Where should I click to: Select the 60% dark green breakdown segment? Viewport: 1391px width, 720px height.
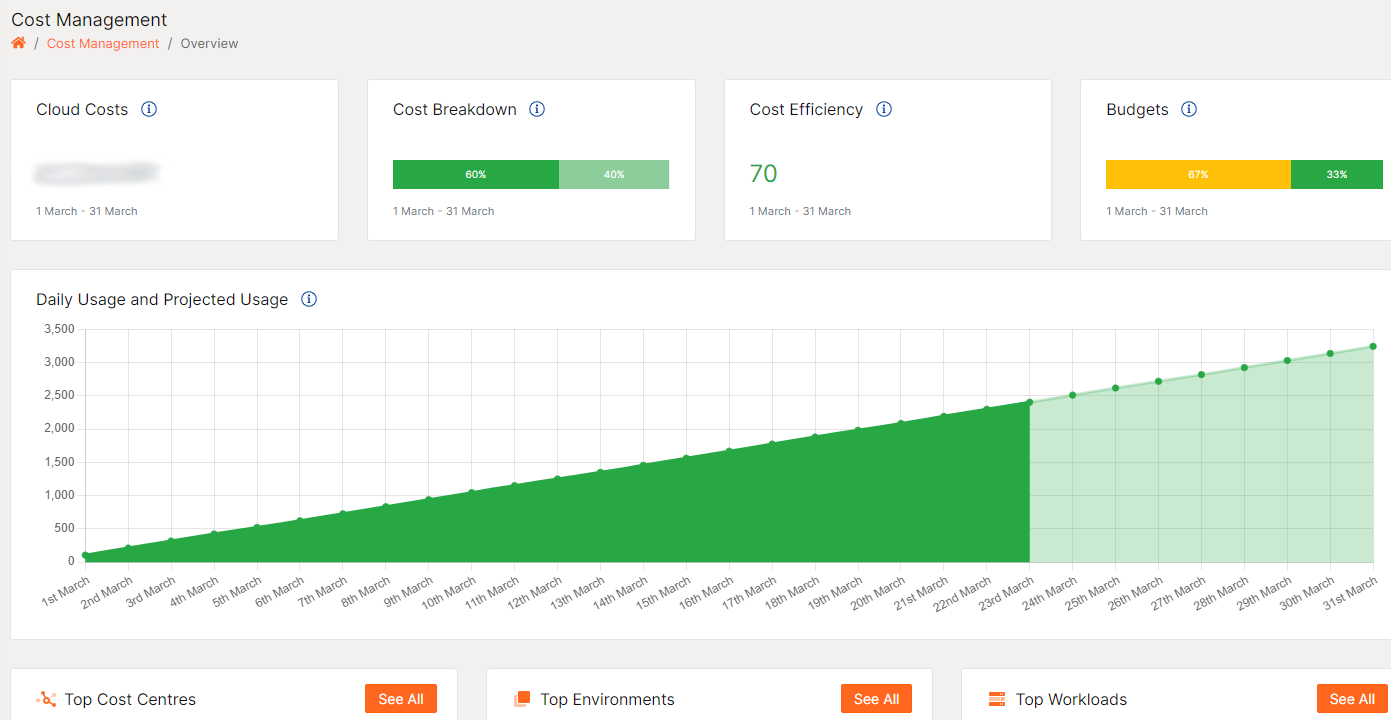[476, 174]
